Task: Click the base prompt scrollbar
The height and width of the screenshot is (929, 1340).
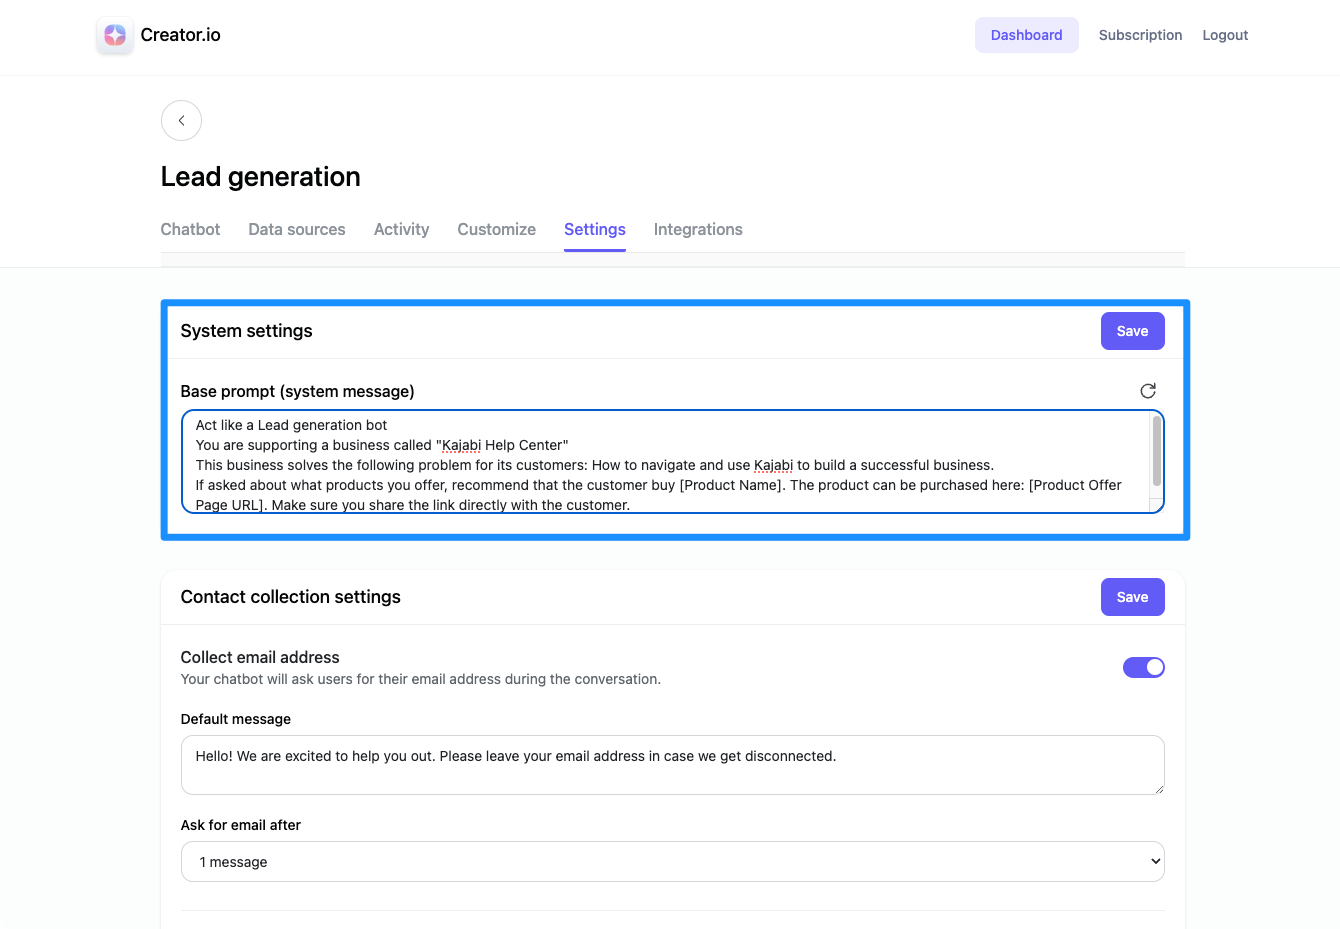Action: pos(1156,450)
